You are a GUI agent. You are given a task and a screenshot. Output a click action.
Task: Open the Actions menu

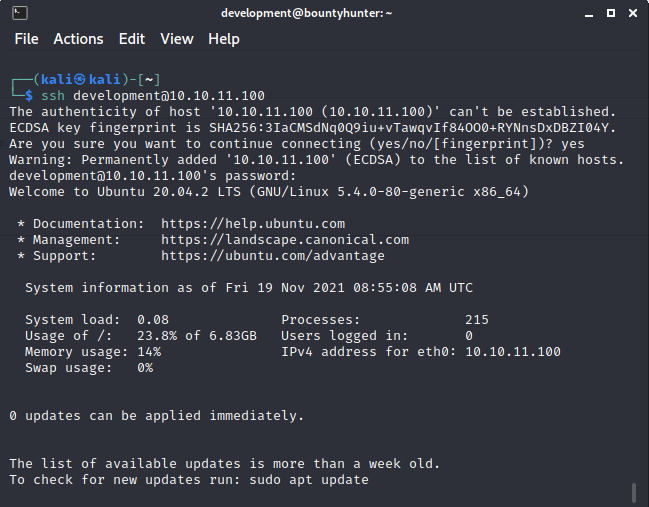click(78, 39)
